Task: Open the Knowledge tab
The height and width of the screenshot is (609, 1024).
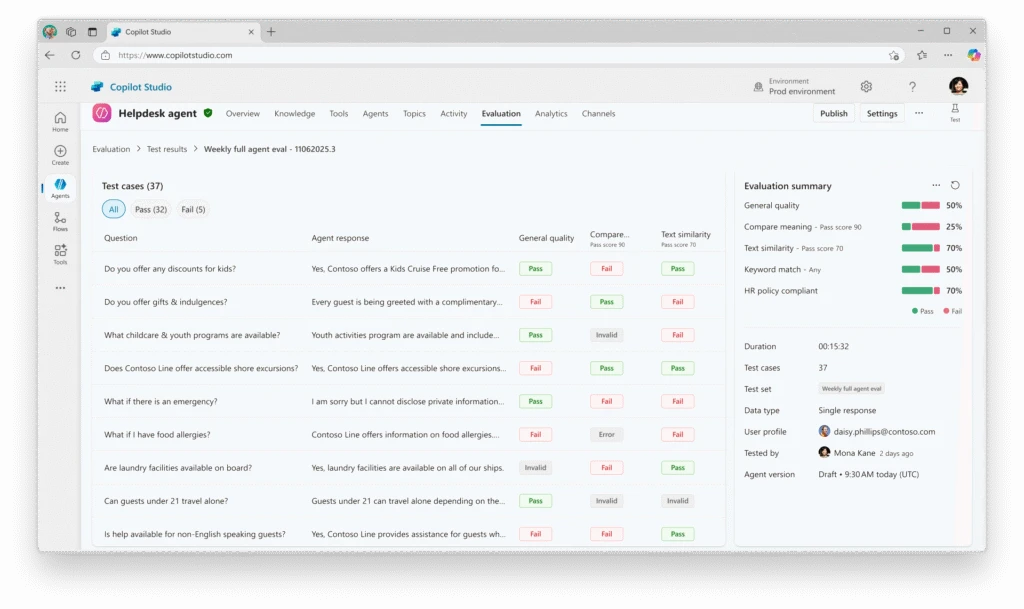Action: point(294,114)
